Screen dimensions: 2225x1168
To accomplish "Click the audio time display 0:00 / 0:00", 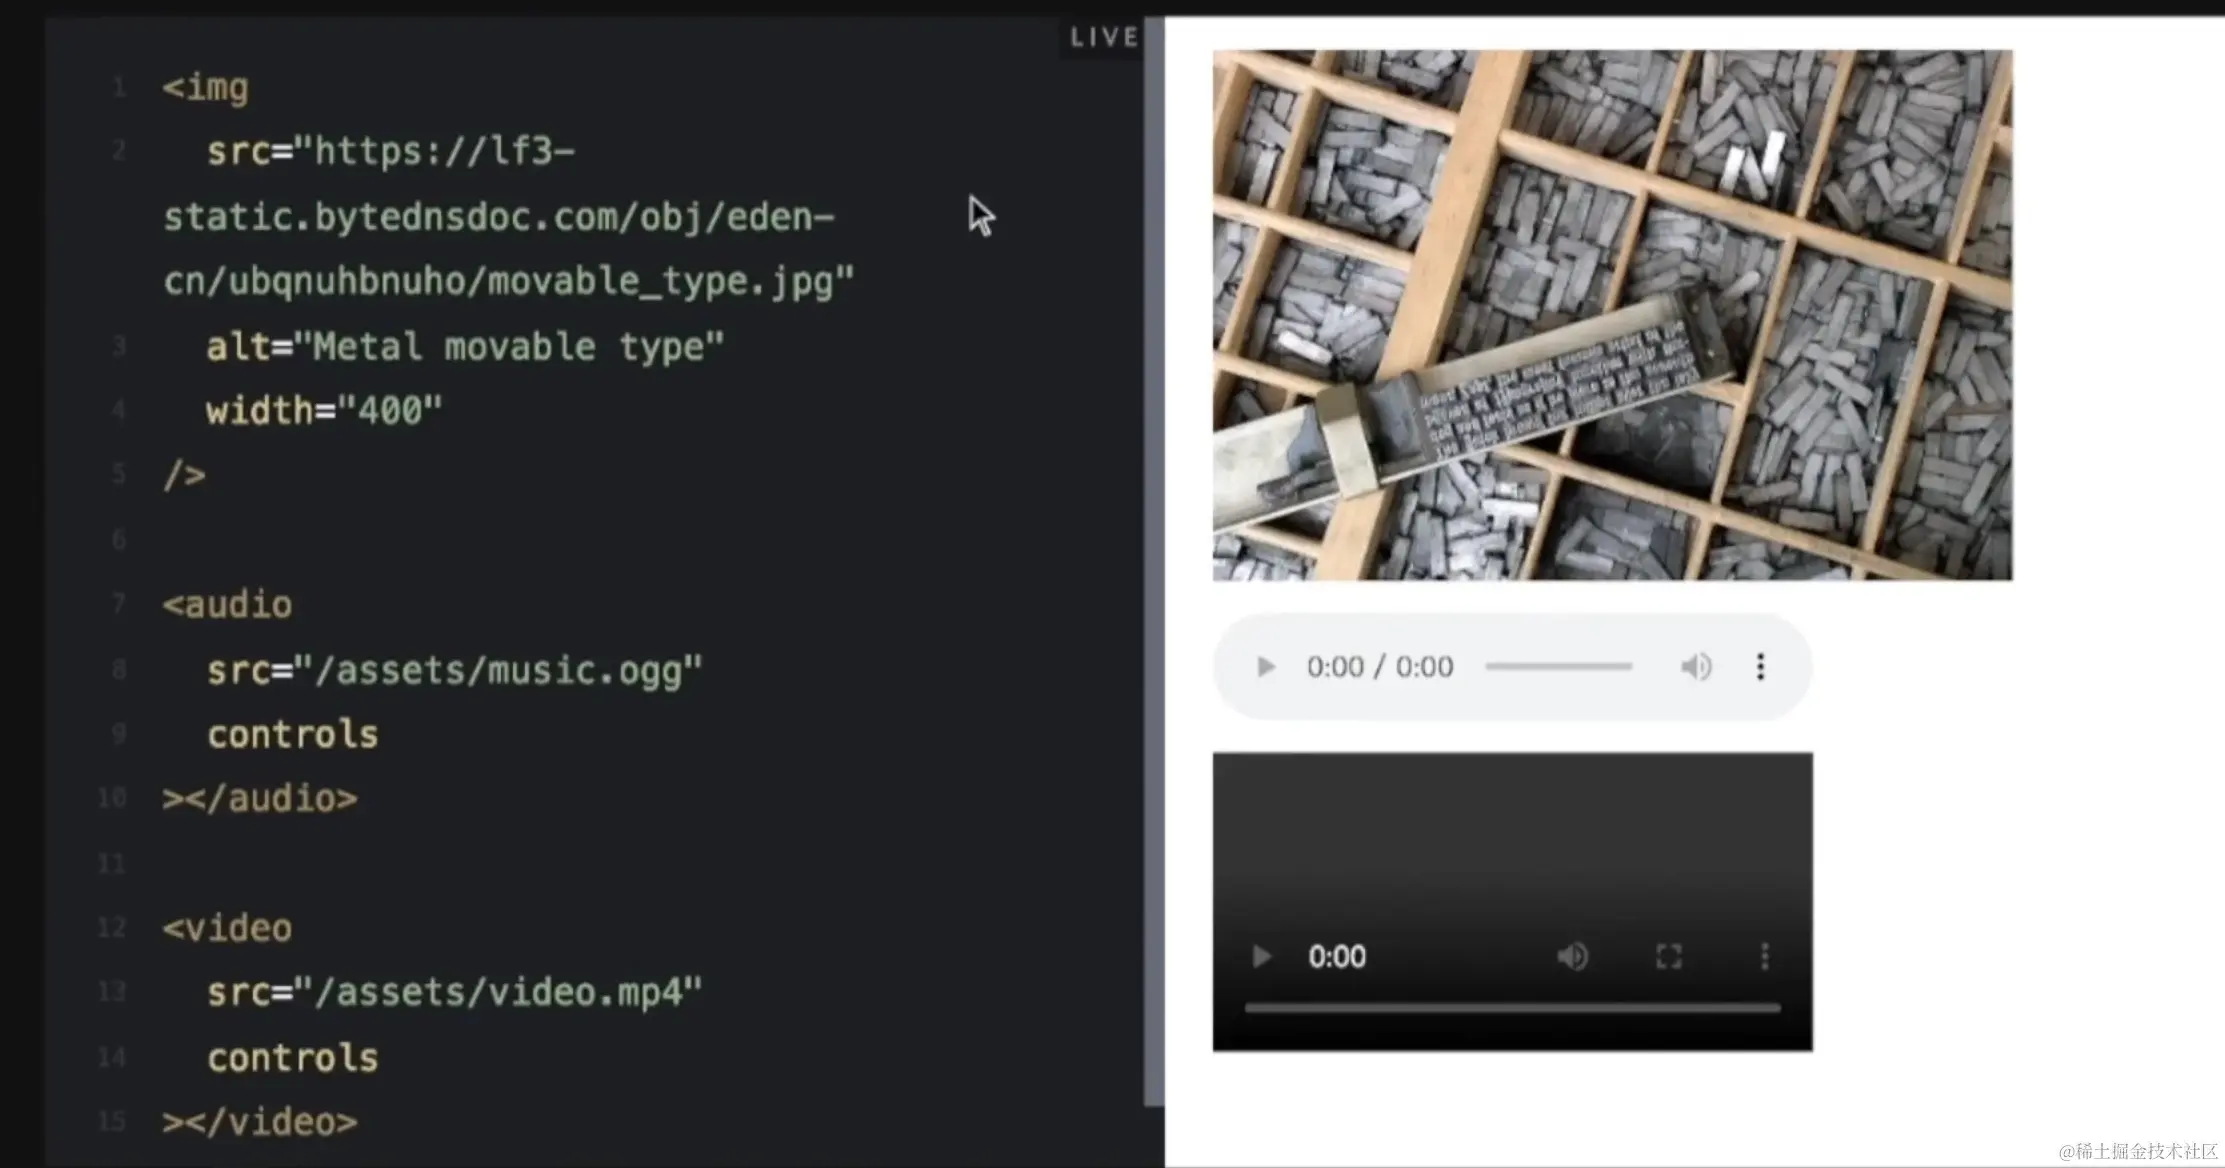I will tap(1379, 667).
